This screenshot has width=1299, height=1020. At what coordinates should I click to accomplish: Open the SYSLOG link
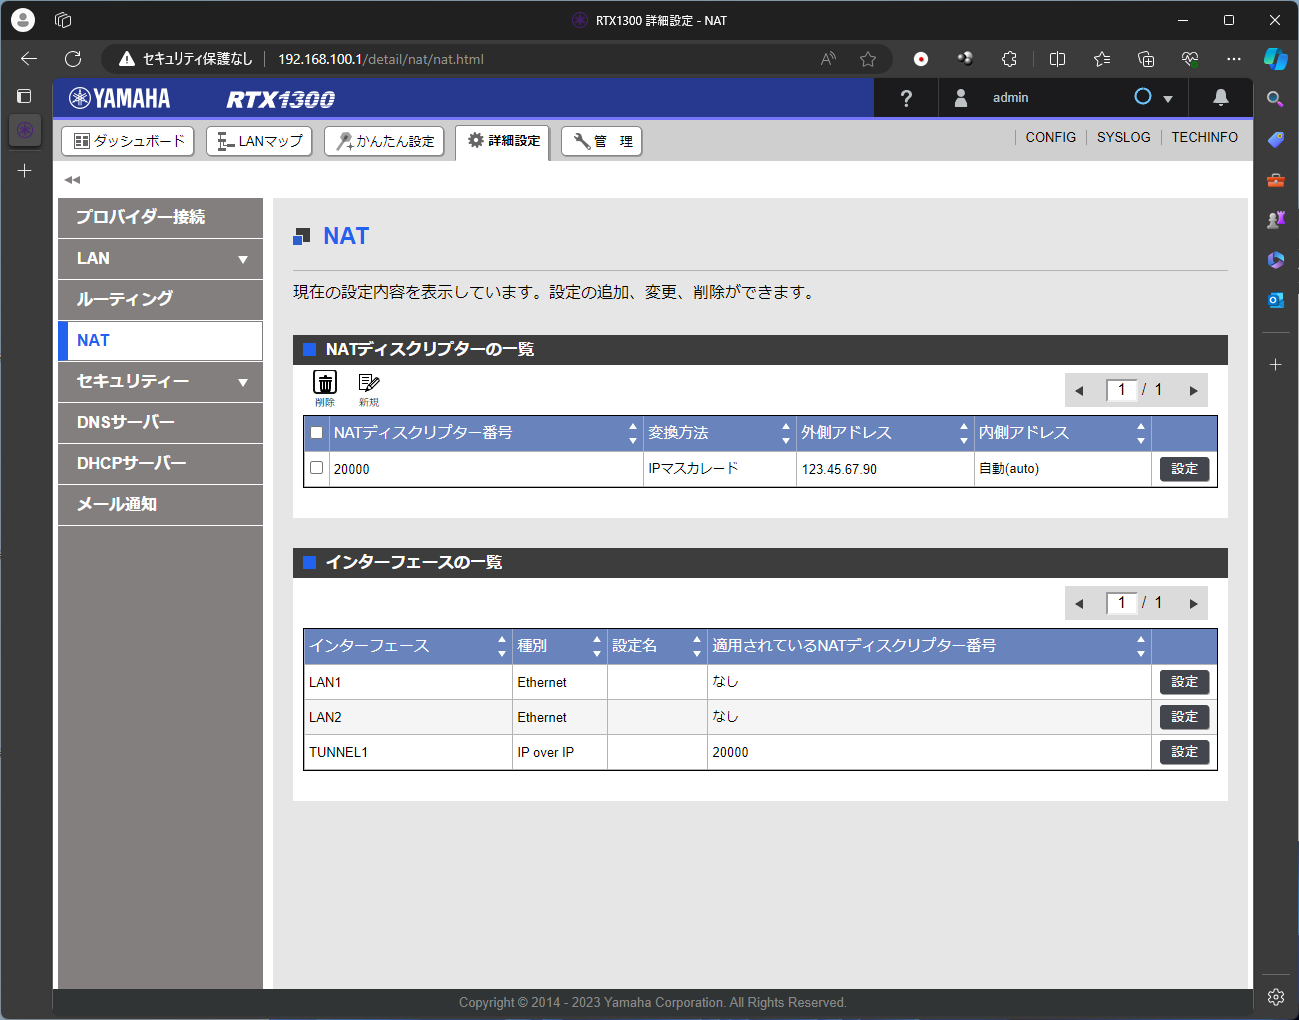pos(1123,137)
